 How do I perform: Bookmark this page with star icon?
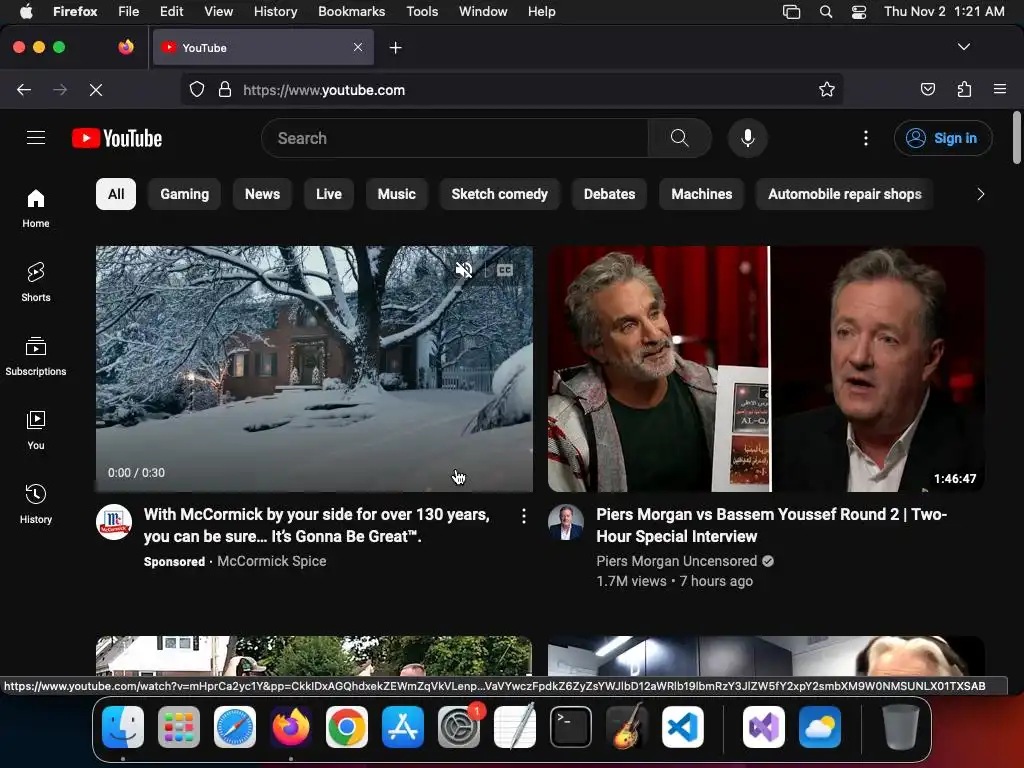click(827, 89)
